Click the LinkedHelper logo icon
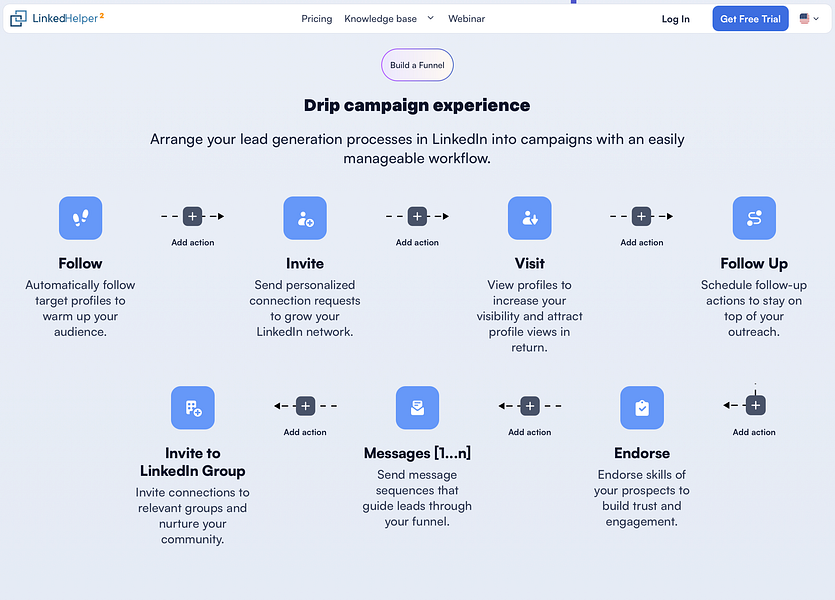Image resolution: width=835 pixels, height=600 pixels. (x=18, y=19)
